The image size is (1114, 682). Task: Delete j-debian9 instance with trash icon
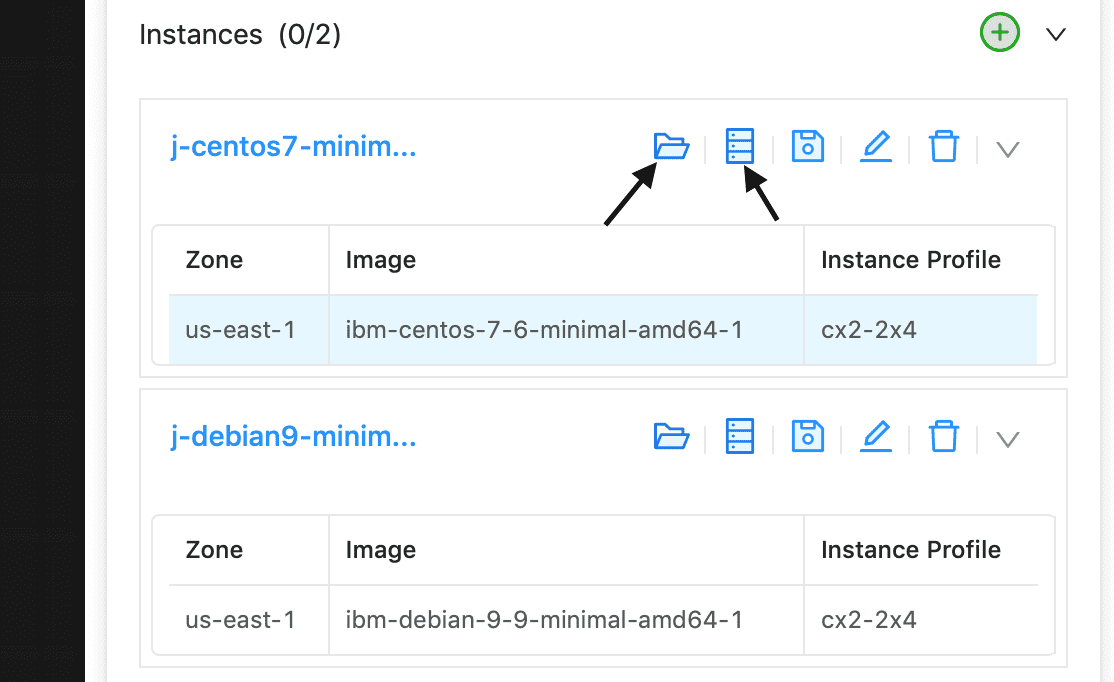(944, 436)
